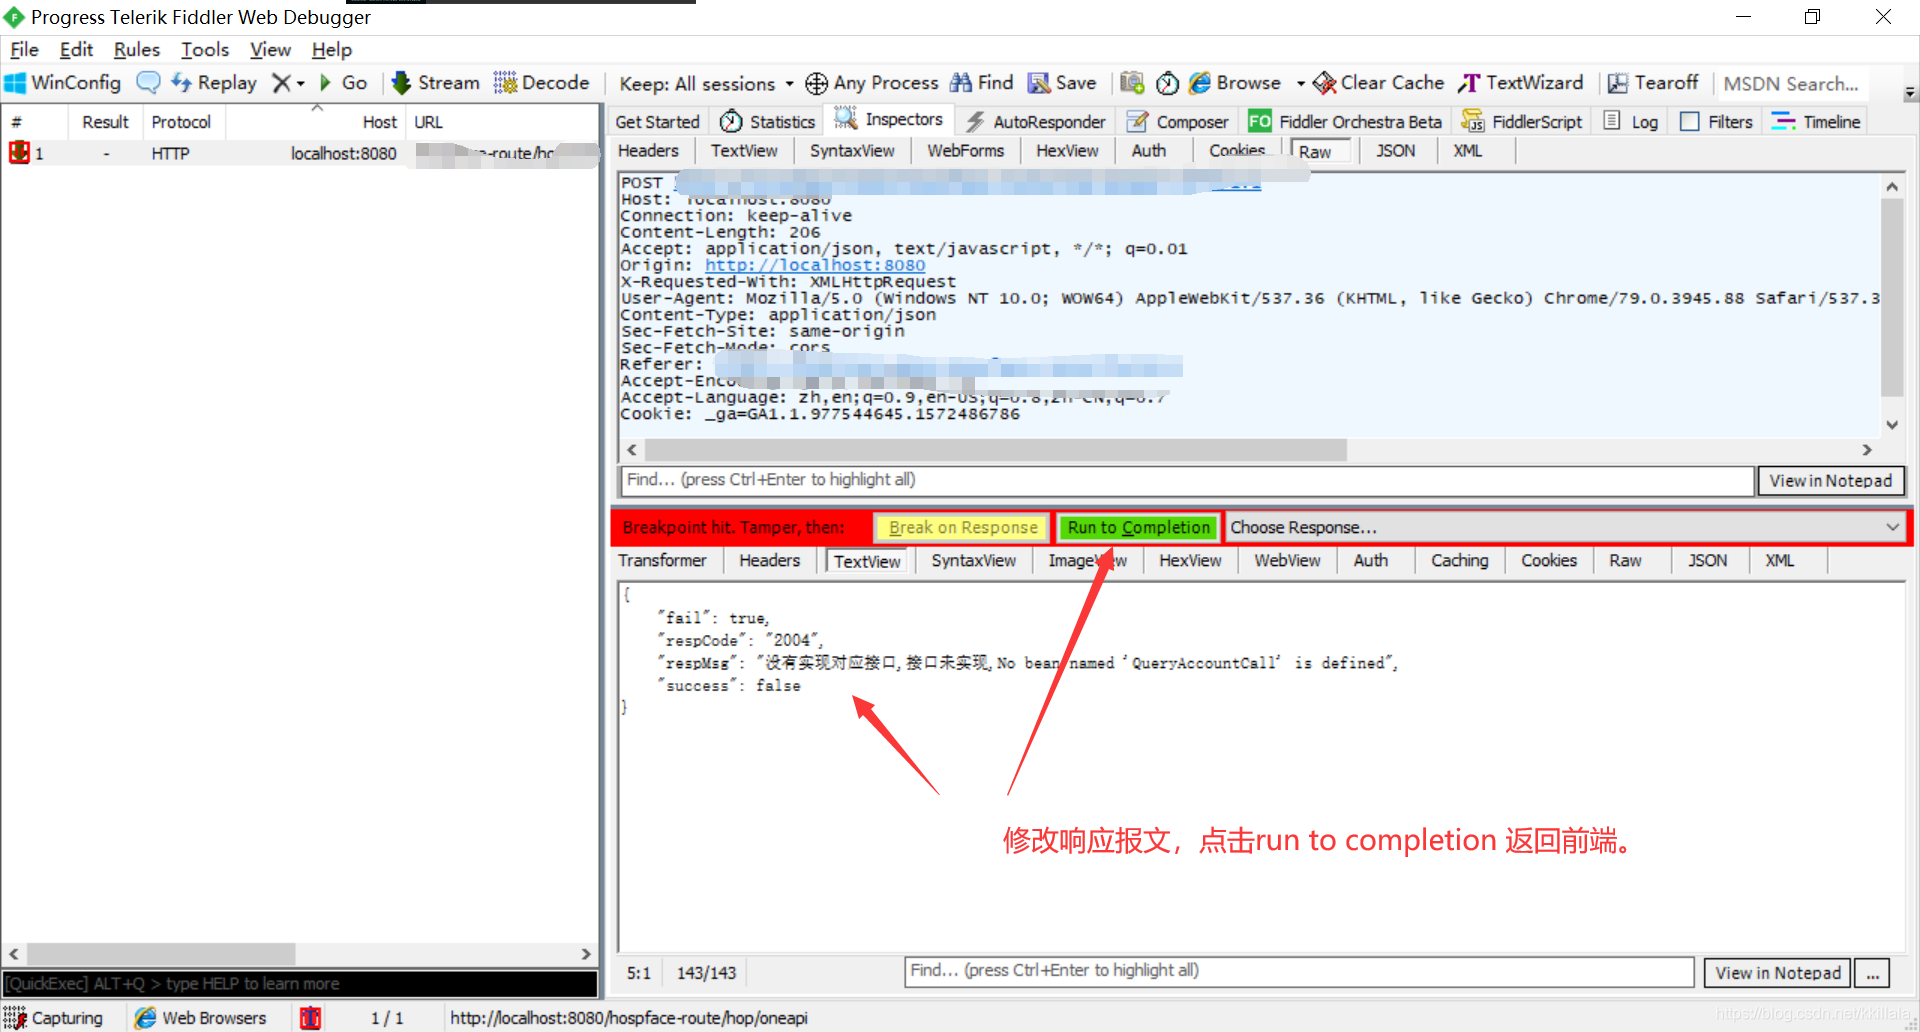
Task: Toggle Decode option in toolbar
Action: 541,83
